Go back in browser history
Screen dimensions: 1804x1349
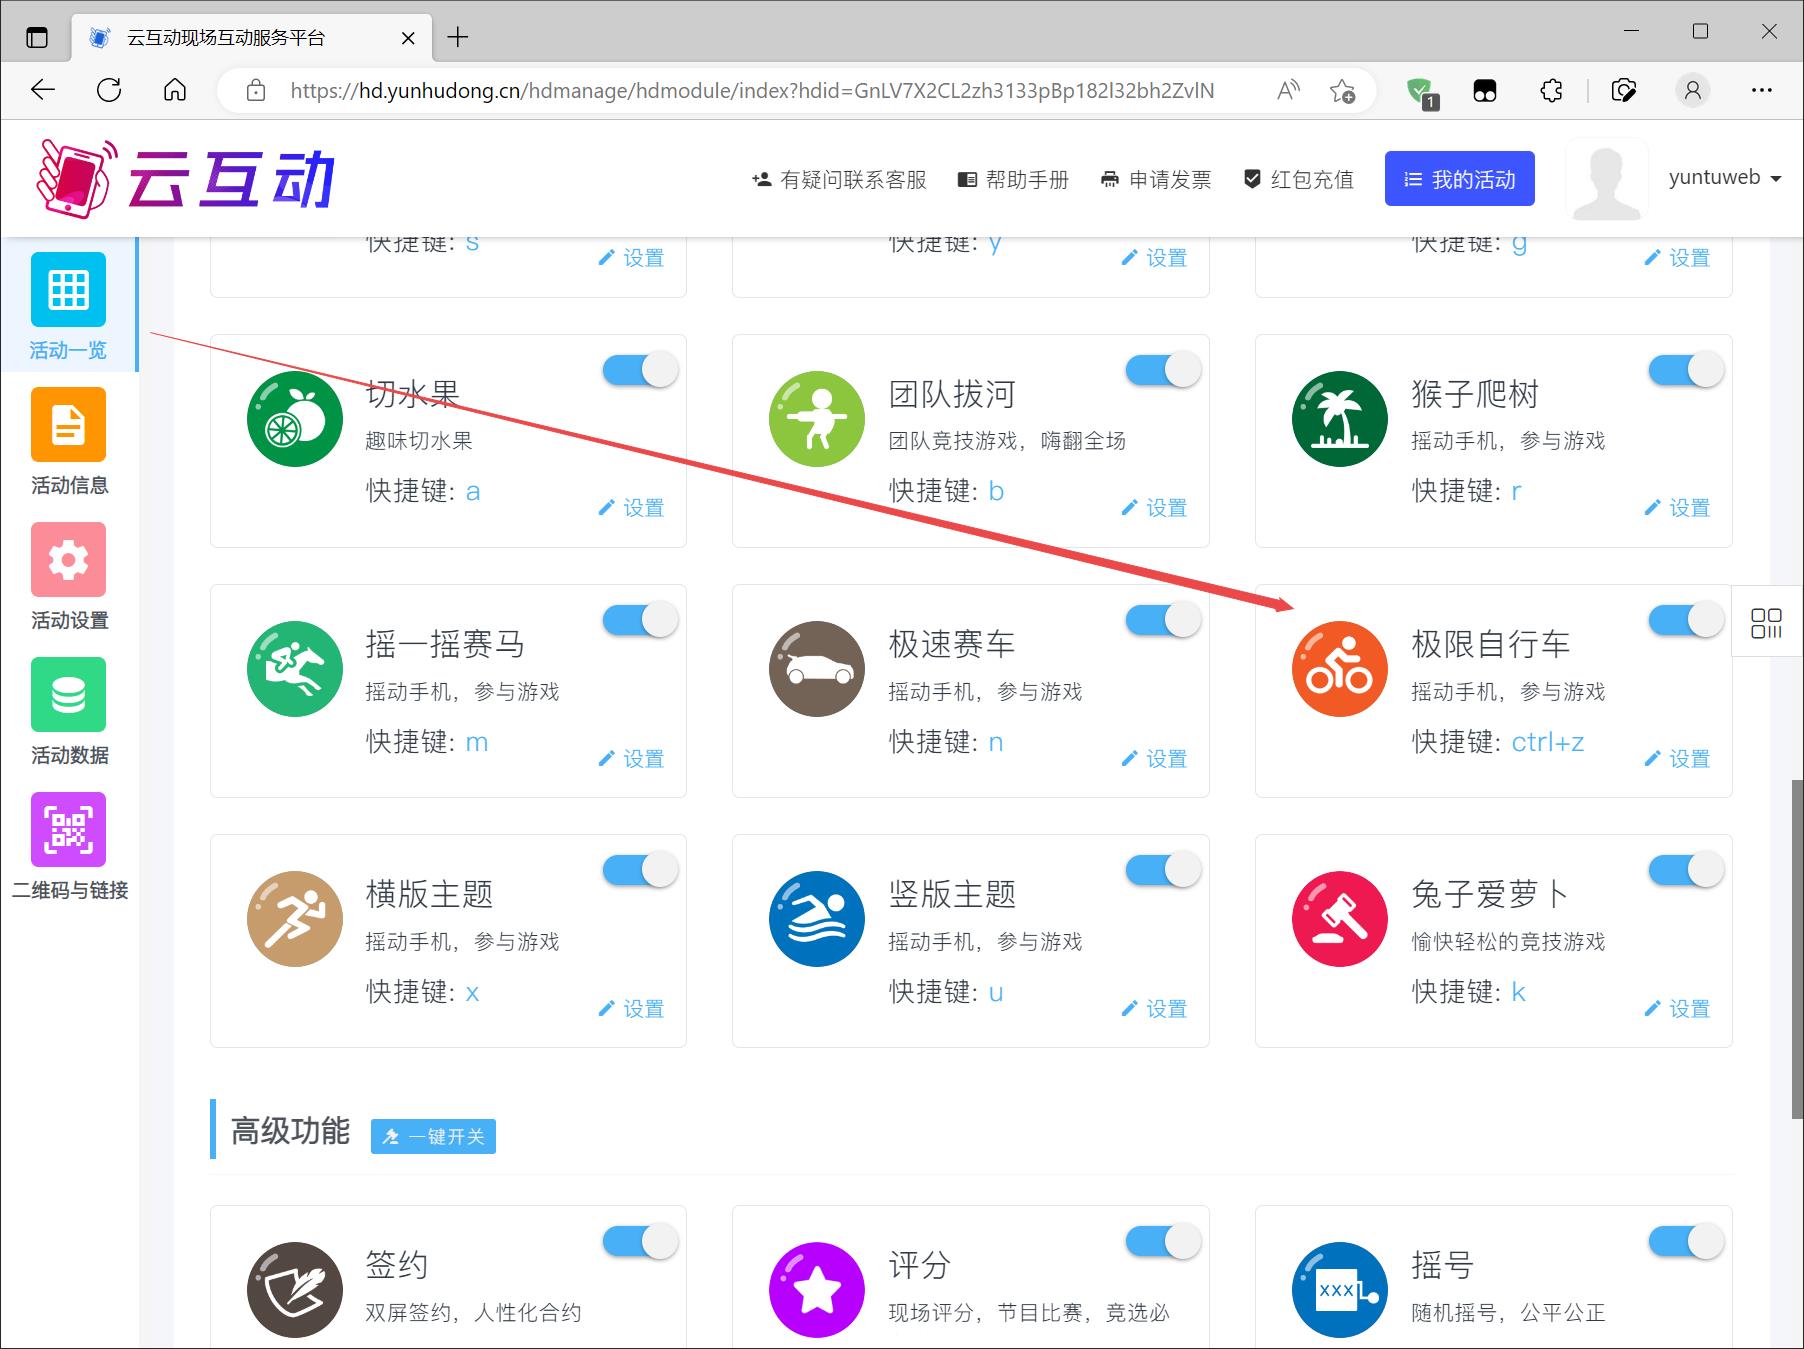coord(43,90)
